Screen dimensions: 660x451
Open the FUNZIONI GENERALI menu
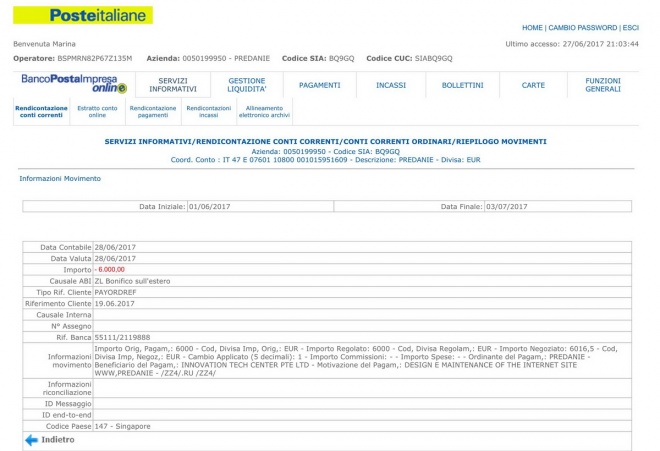[603, 85]
